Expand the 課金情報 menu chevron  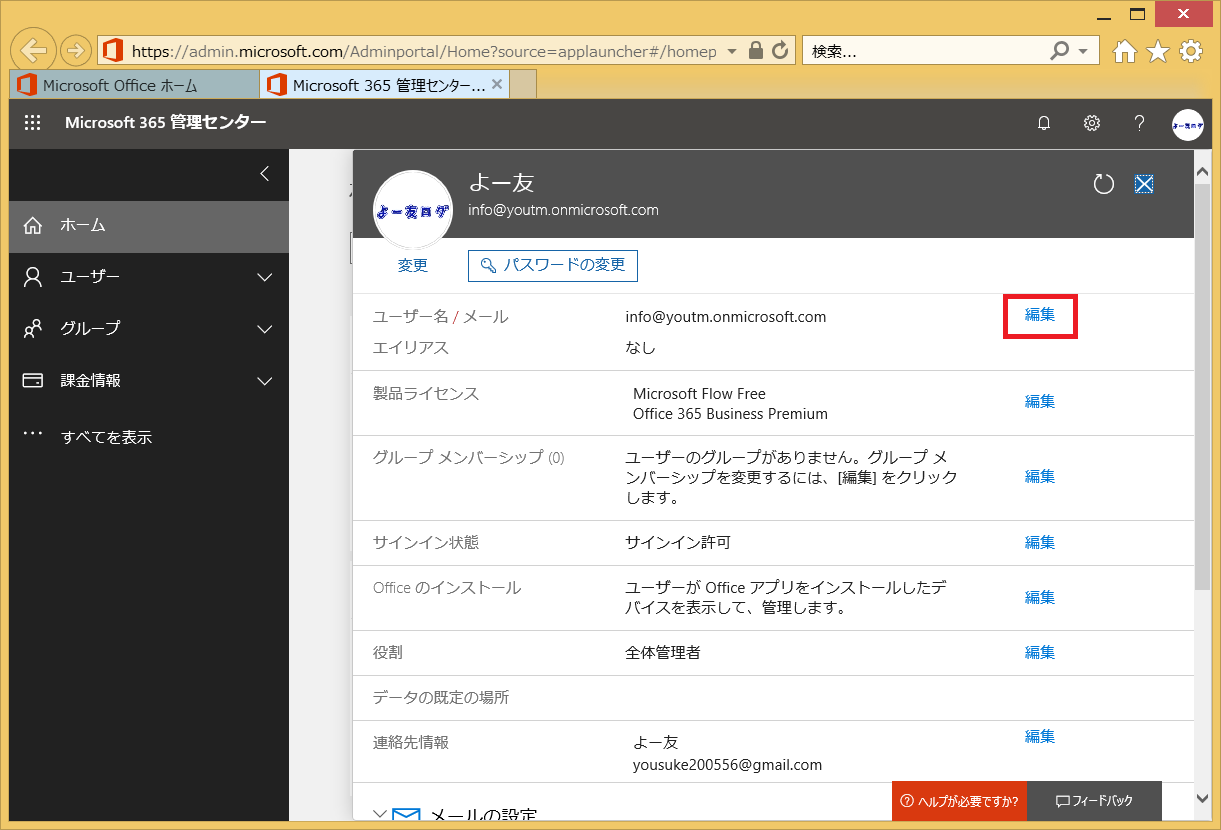(265, 381)
